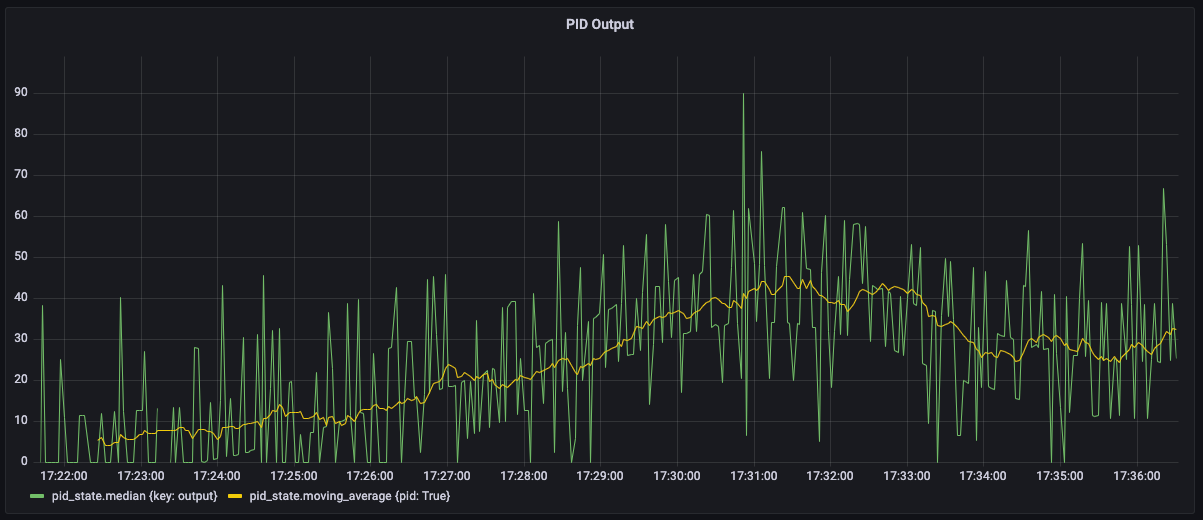Click the green pid_state.median color swatch

pyautogui.click(x=38, y=496)
